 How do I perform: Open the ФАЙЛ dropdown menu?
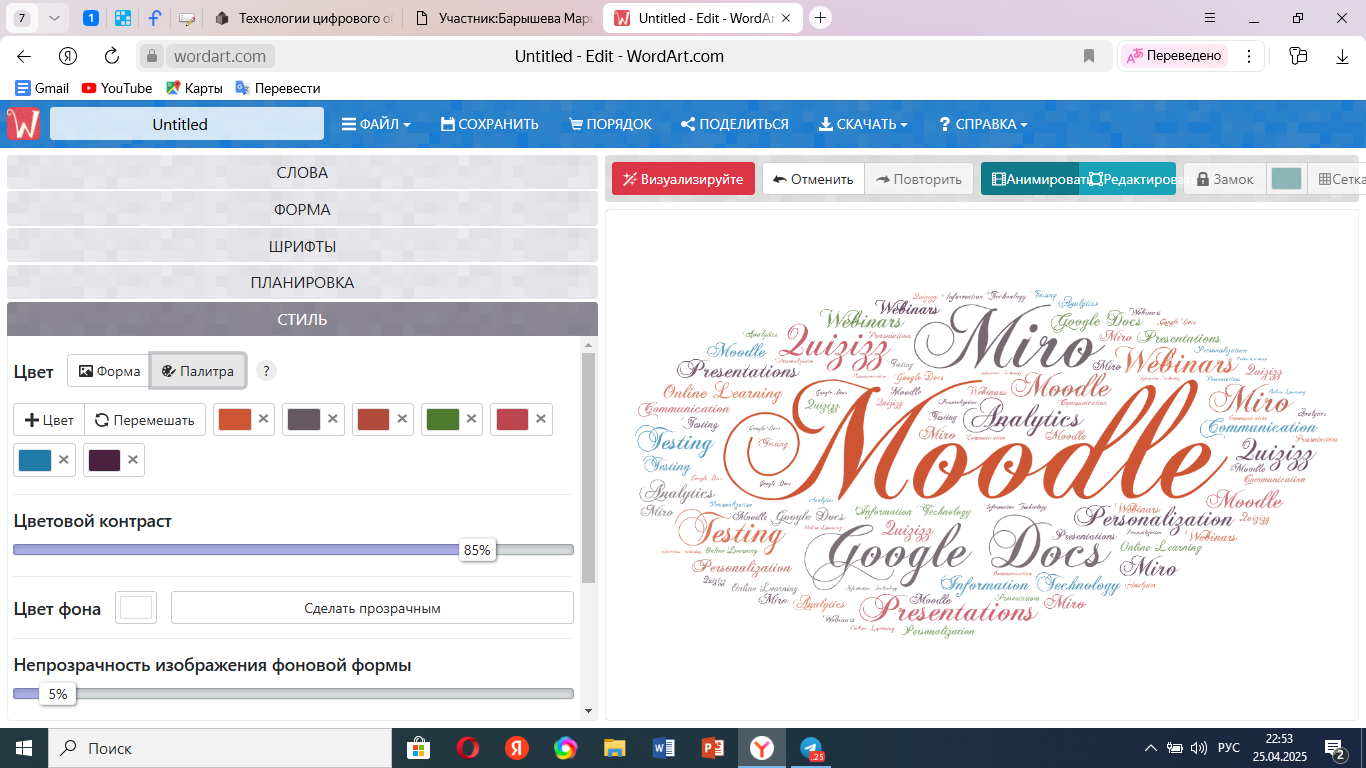point(376,124)
